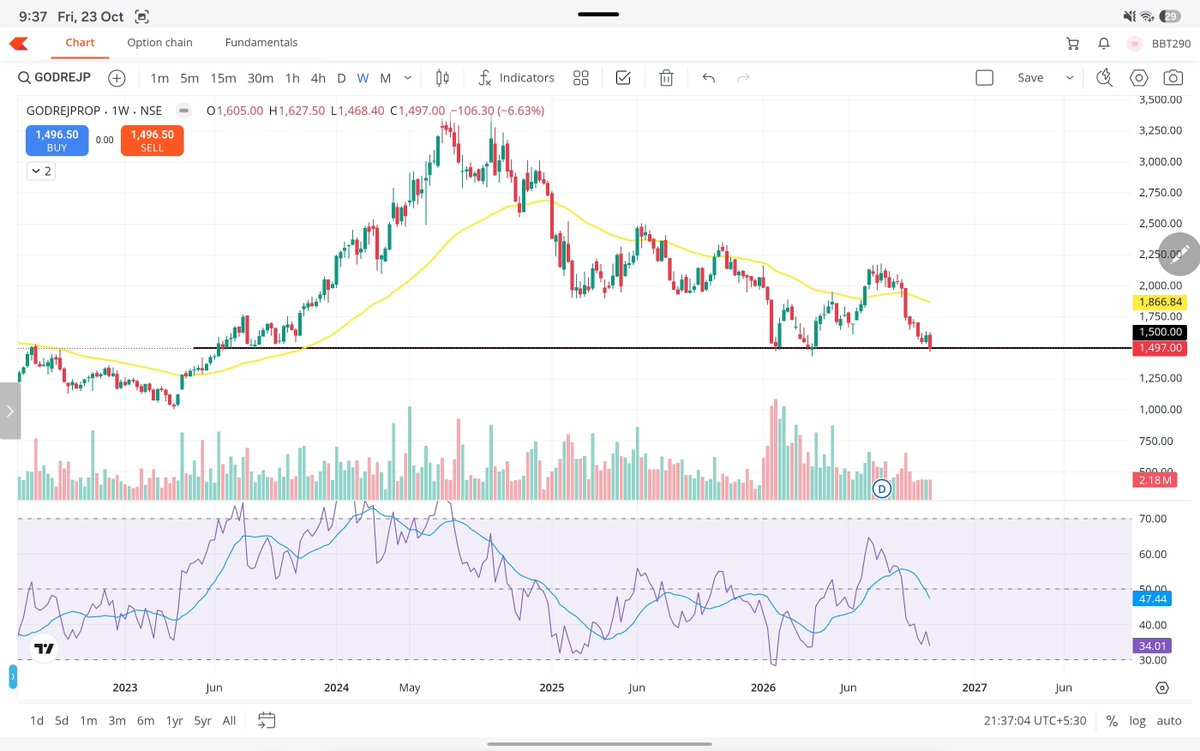Expand more timeframes dropdown chevron
This screenshot has height=751, width=1200.
click(408, 78)
